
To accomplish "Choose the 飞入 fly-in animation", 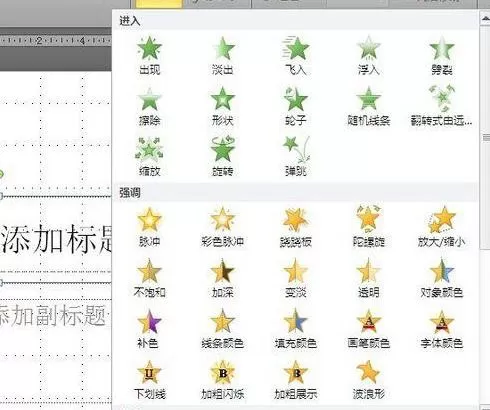I will click(x=295, y=56).
